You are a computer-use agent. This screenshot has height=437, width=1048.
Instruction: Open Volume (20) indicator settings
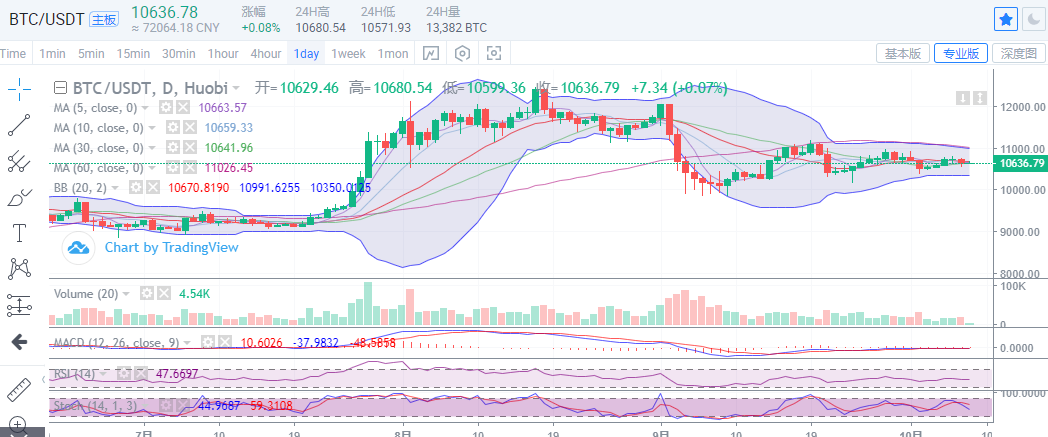146,293
